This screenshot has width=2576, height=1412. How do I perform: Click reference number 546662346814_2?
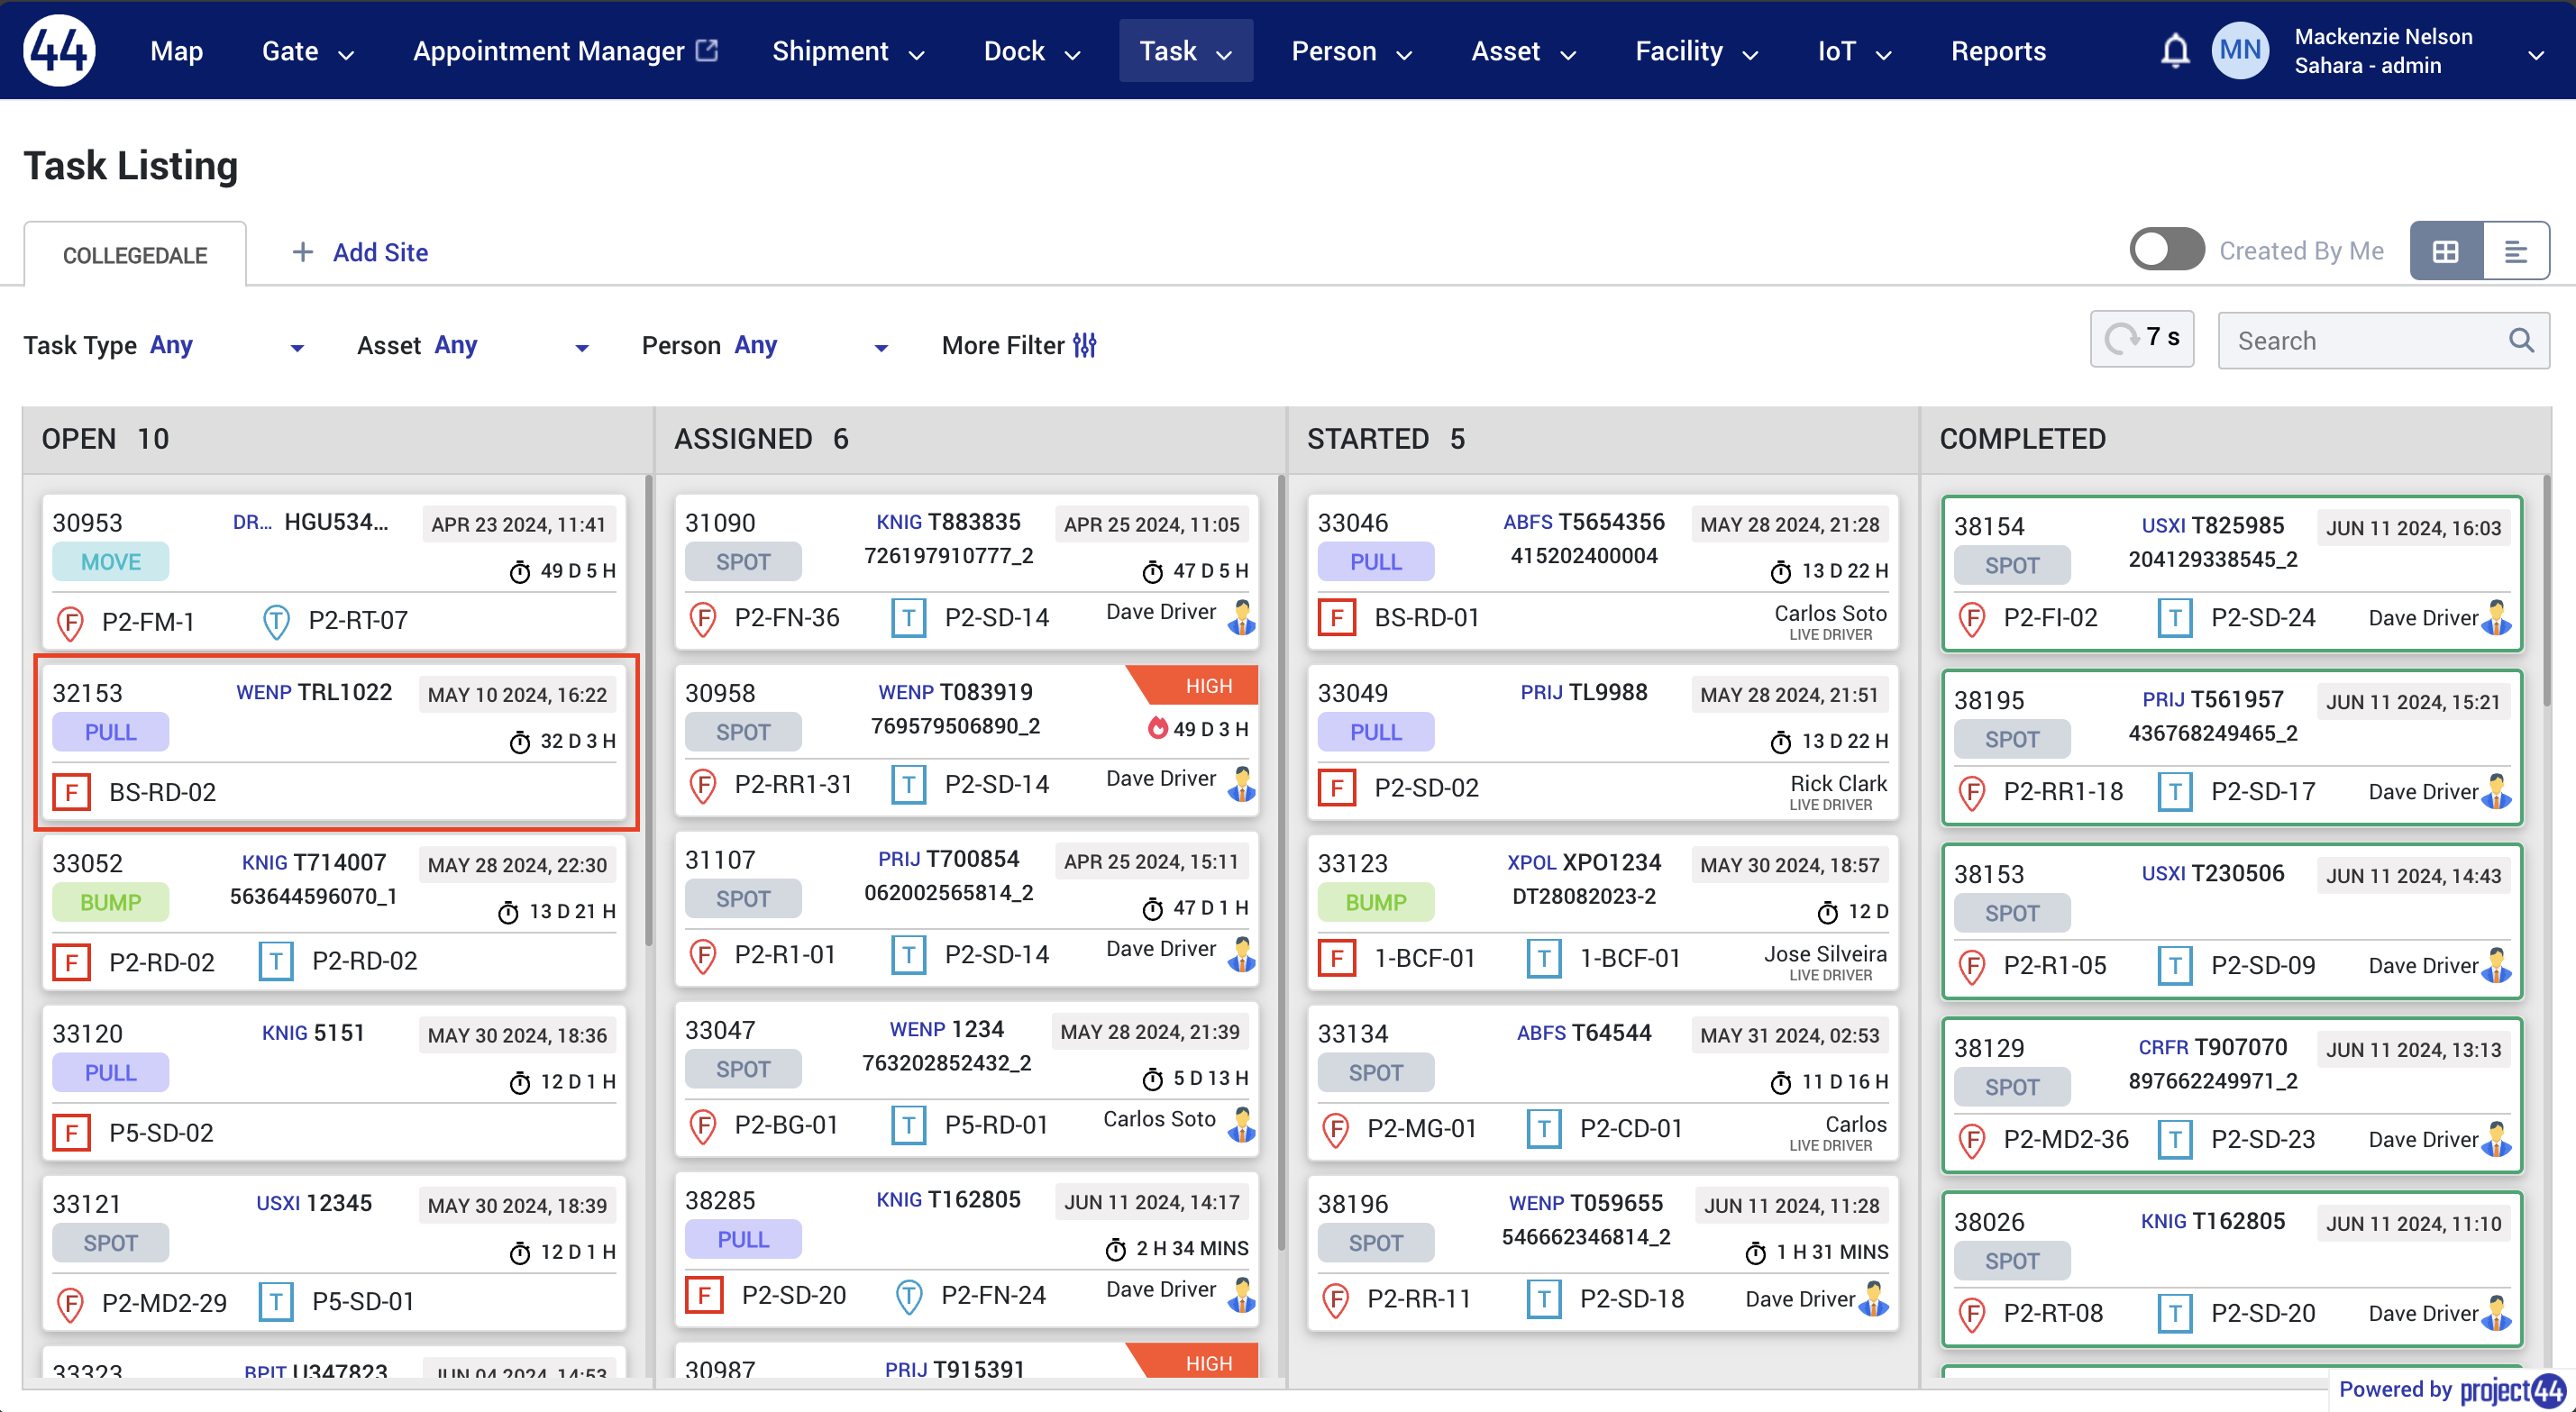pos(1585,1237)
